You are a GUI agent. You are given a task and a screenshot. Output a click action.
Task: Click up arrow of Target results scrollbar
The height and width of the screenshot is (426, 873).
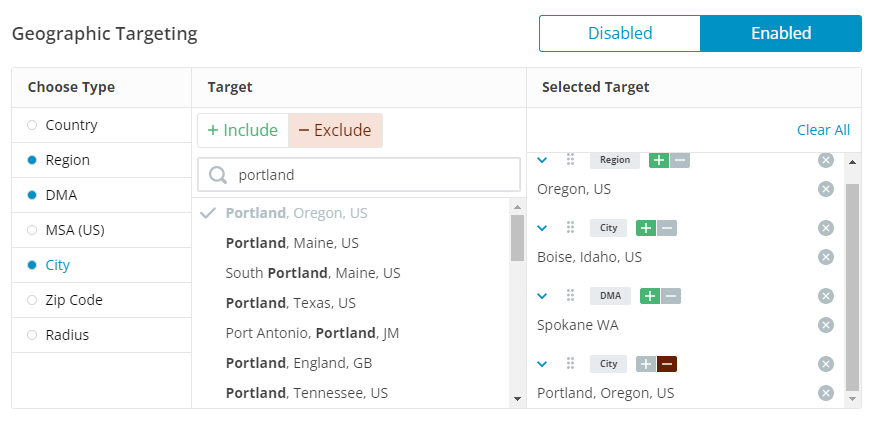click(x=517, y=207)
